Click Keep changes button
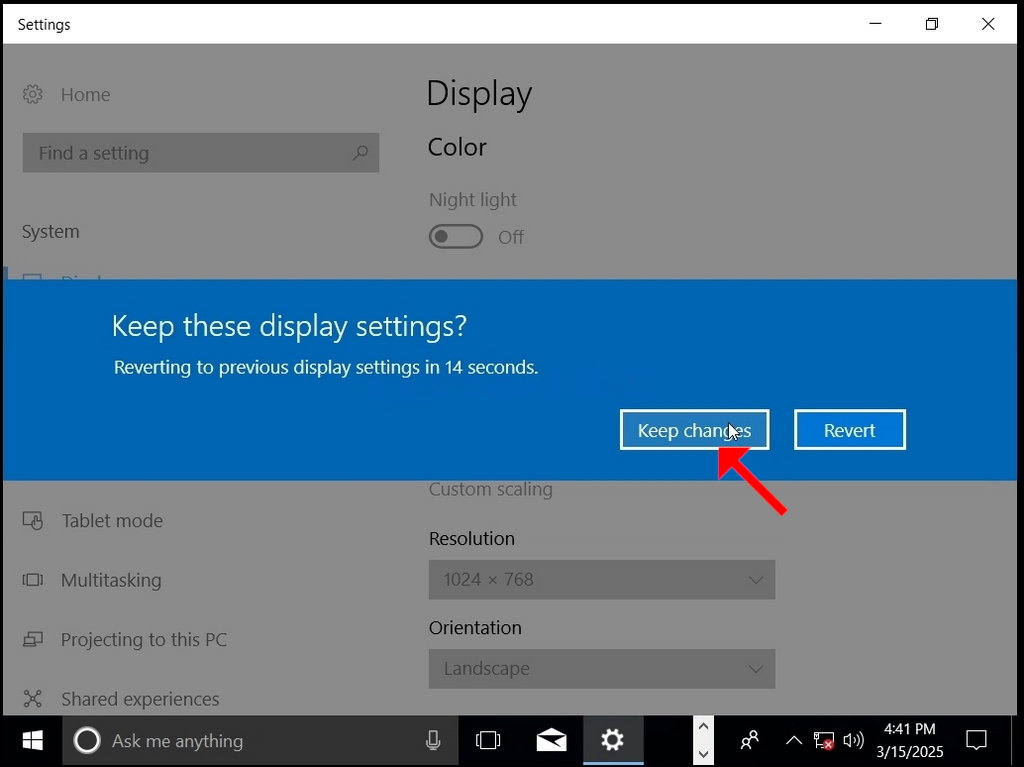This screenshot has width=1024, height=767. pos(694,430)
